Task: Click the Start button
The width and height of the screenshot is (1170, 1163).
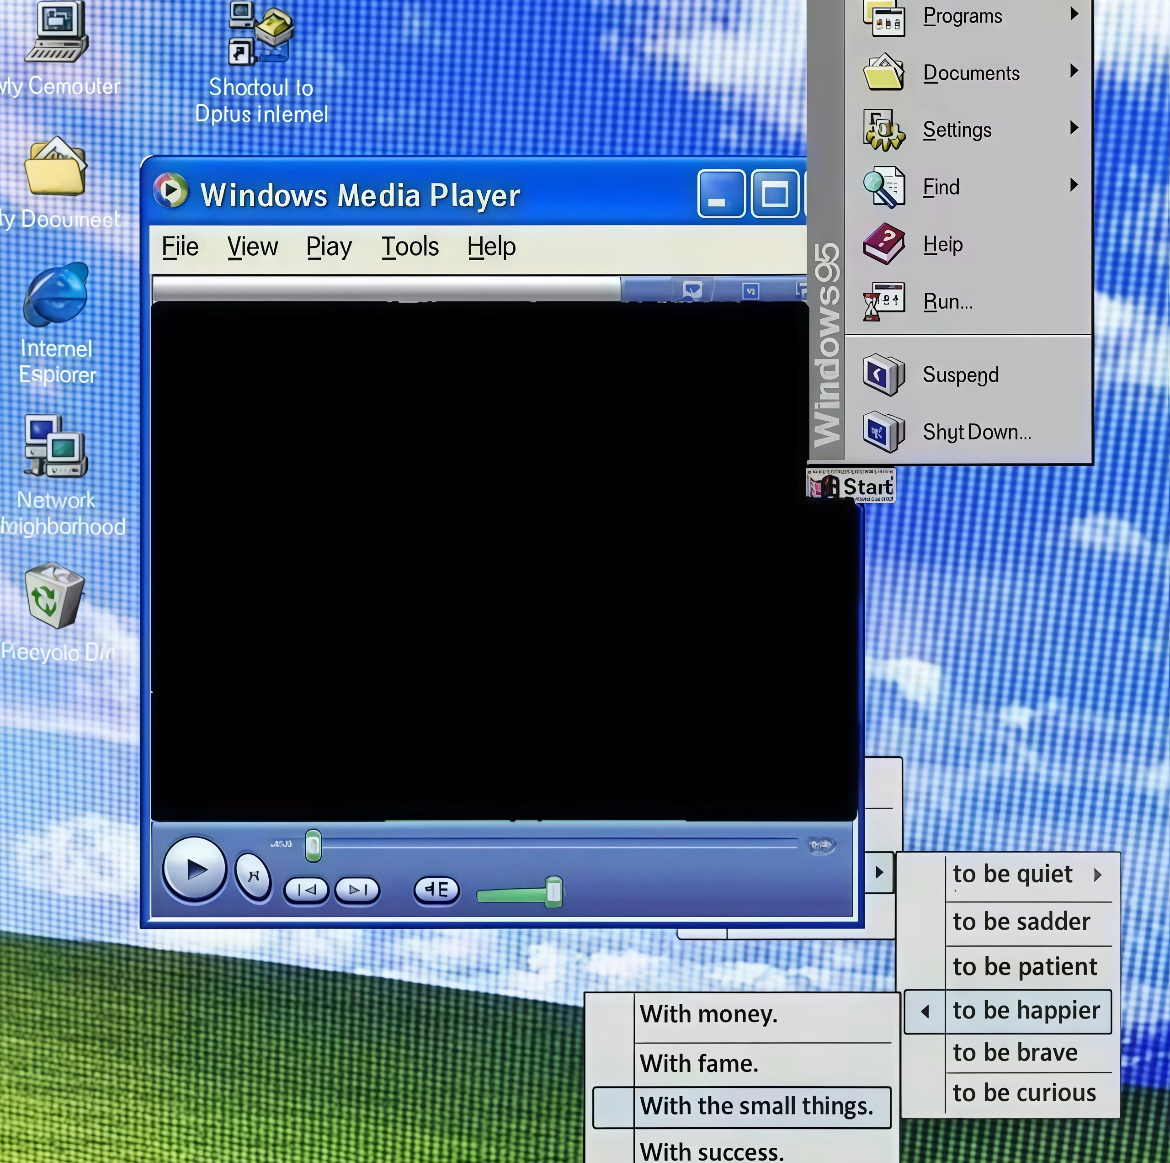Action: (x=852, y=486)
